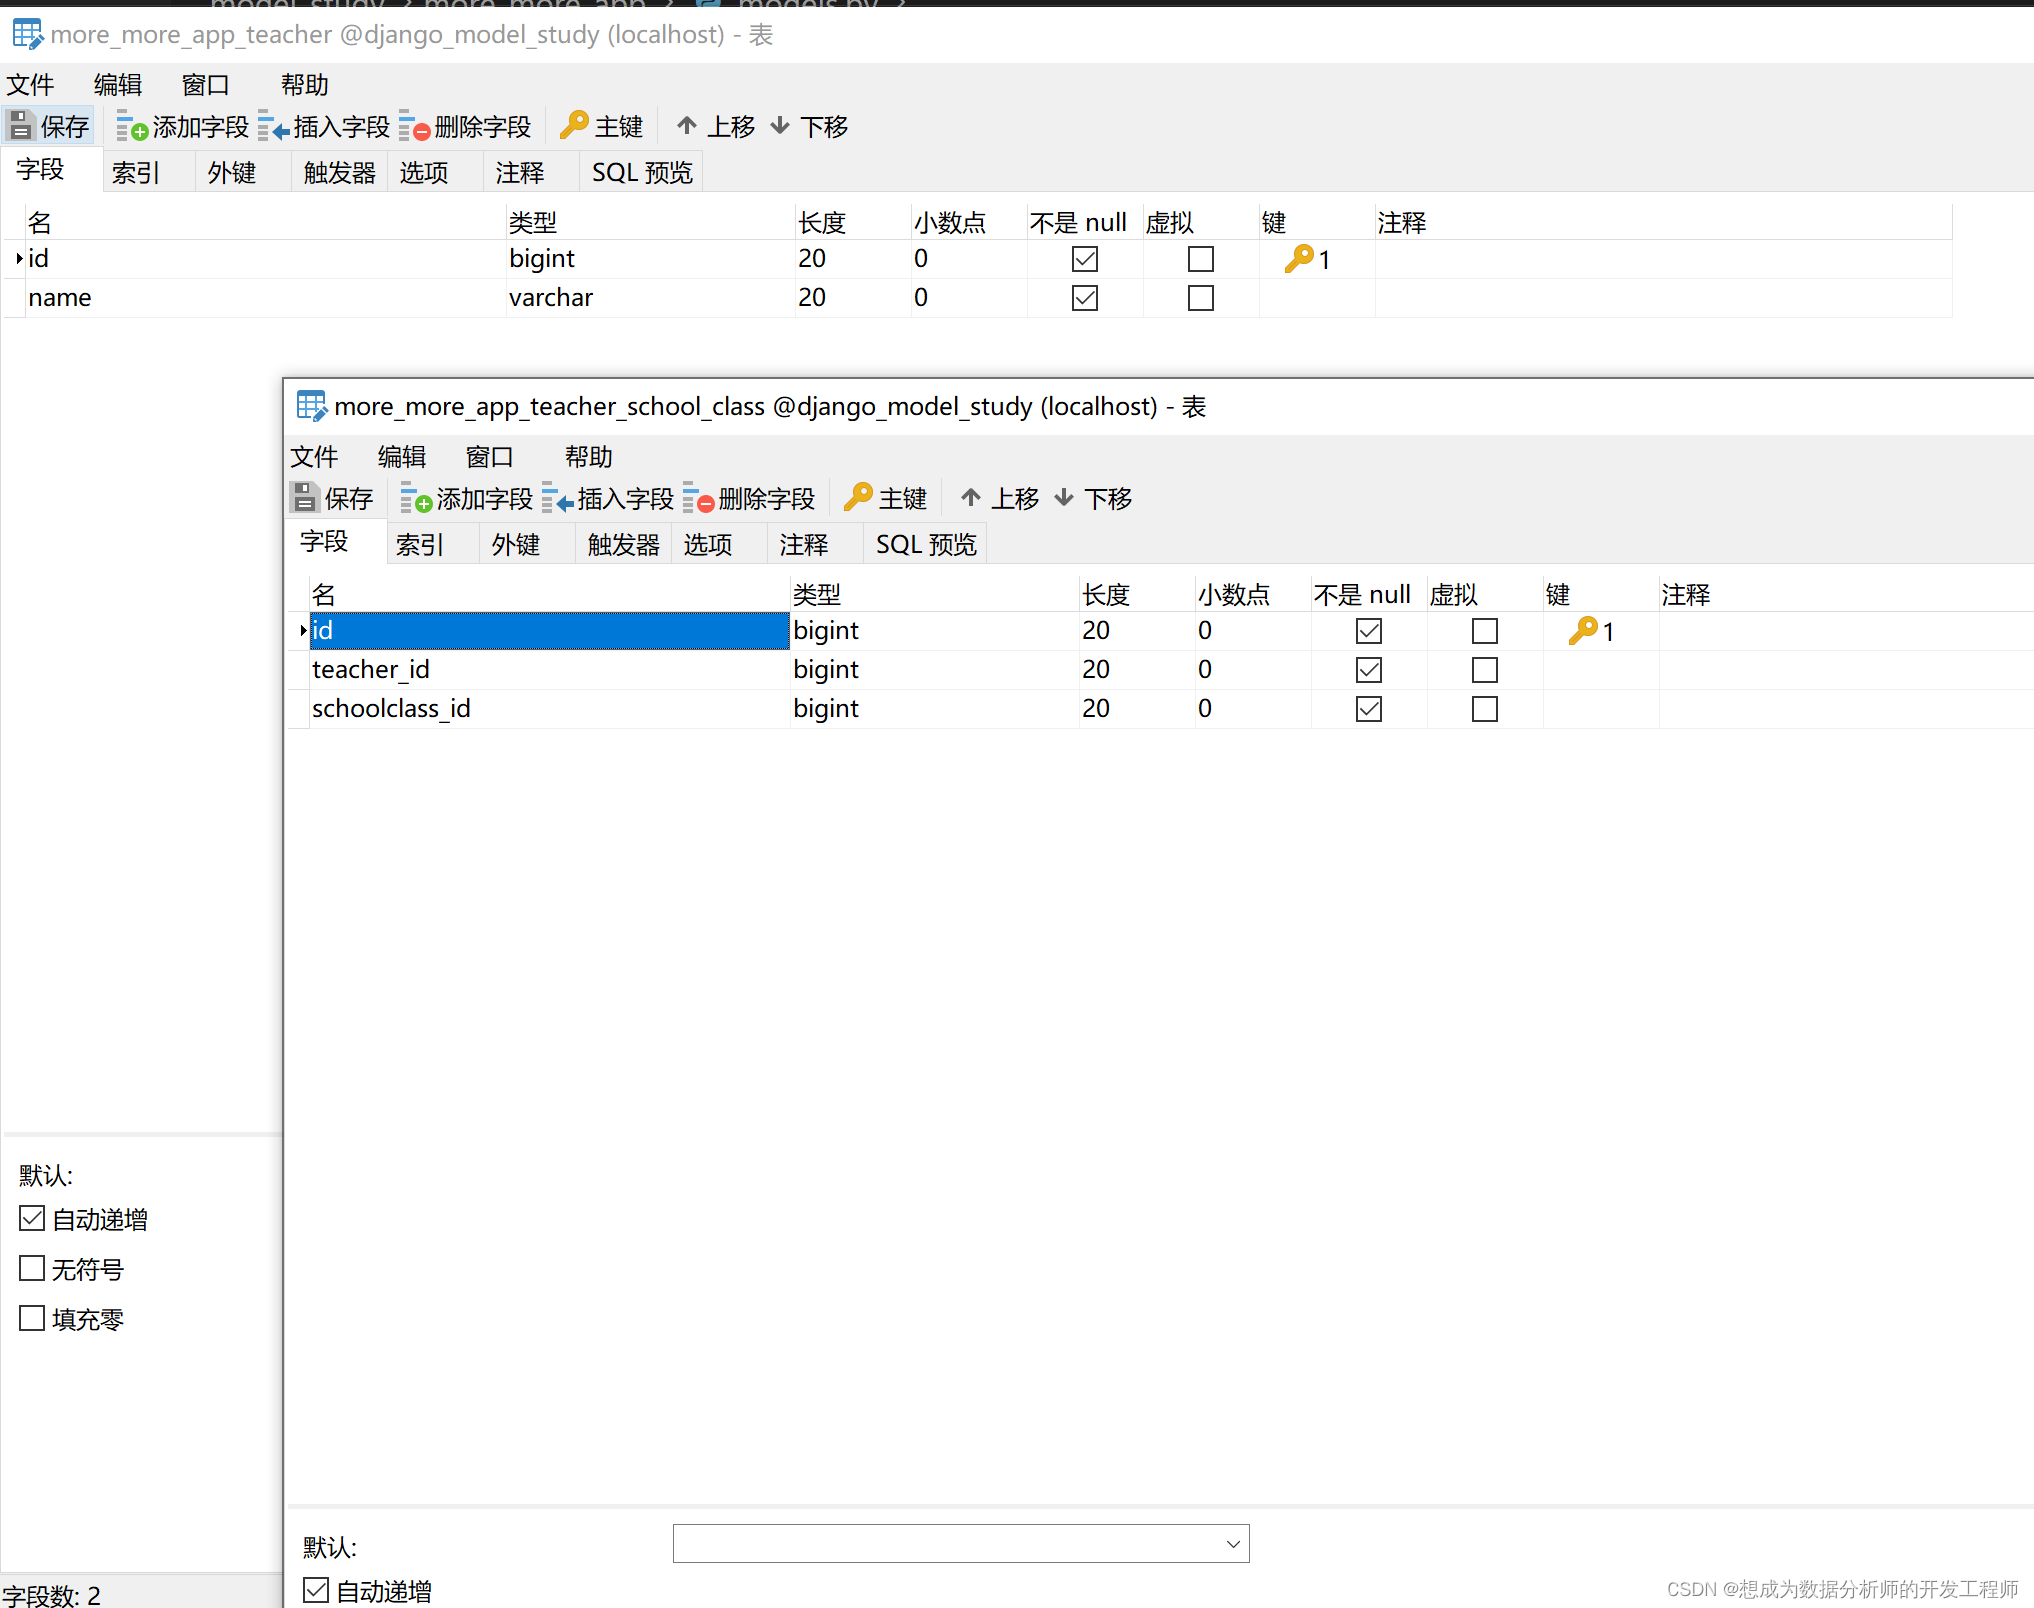
Task: Switch to 索引 tab in teacher window
Action: (x=148, y=172)
